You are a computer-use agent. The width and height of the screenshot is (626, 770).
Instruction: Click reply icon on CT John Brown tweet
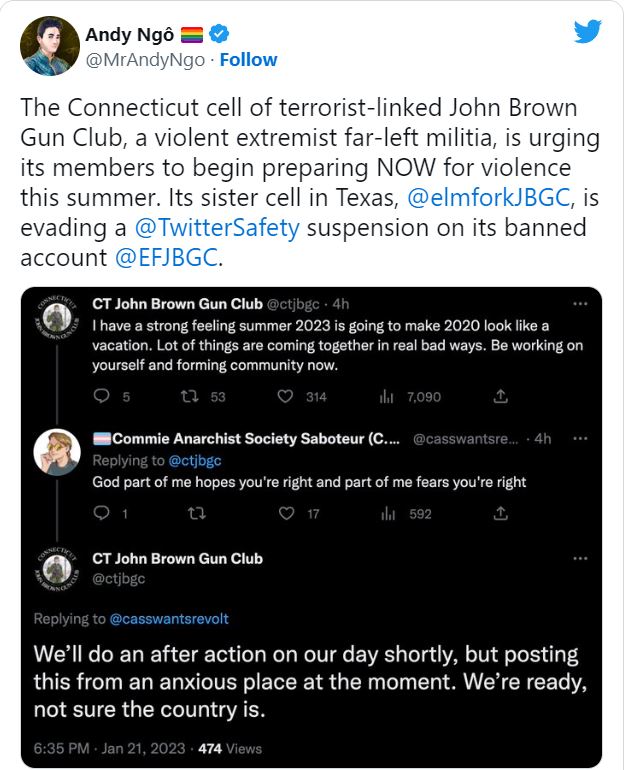(x=100, y=397)
